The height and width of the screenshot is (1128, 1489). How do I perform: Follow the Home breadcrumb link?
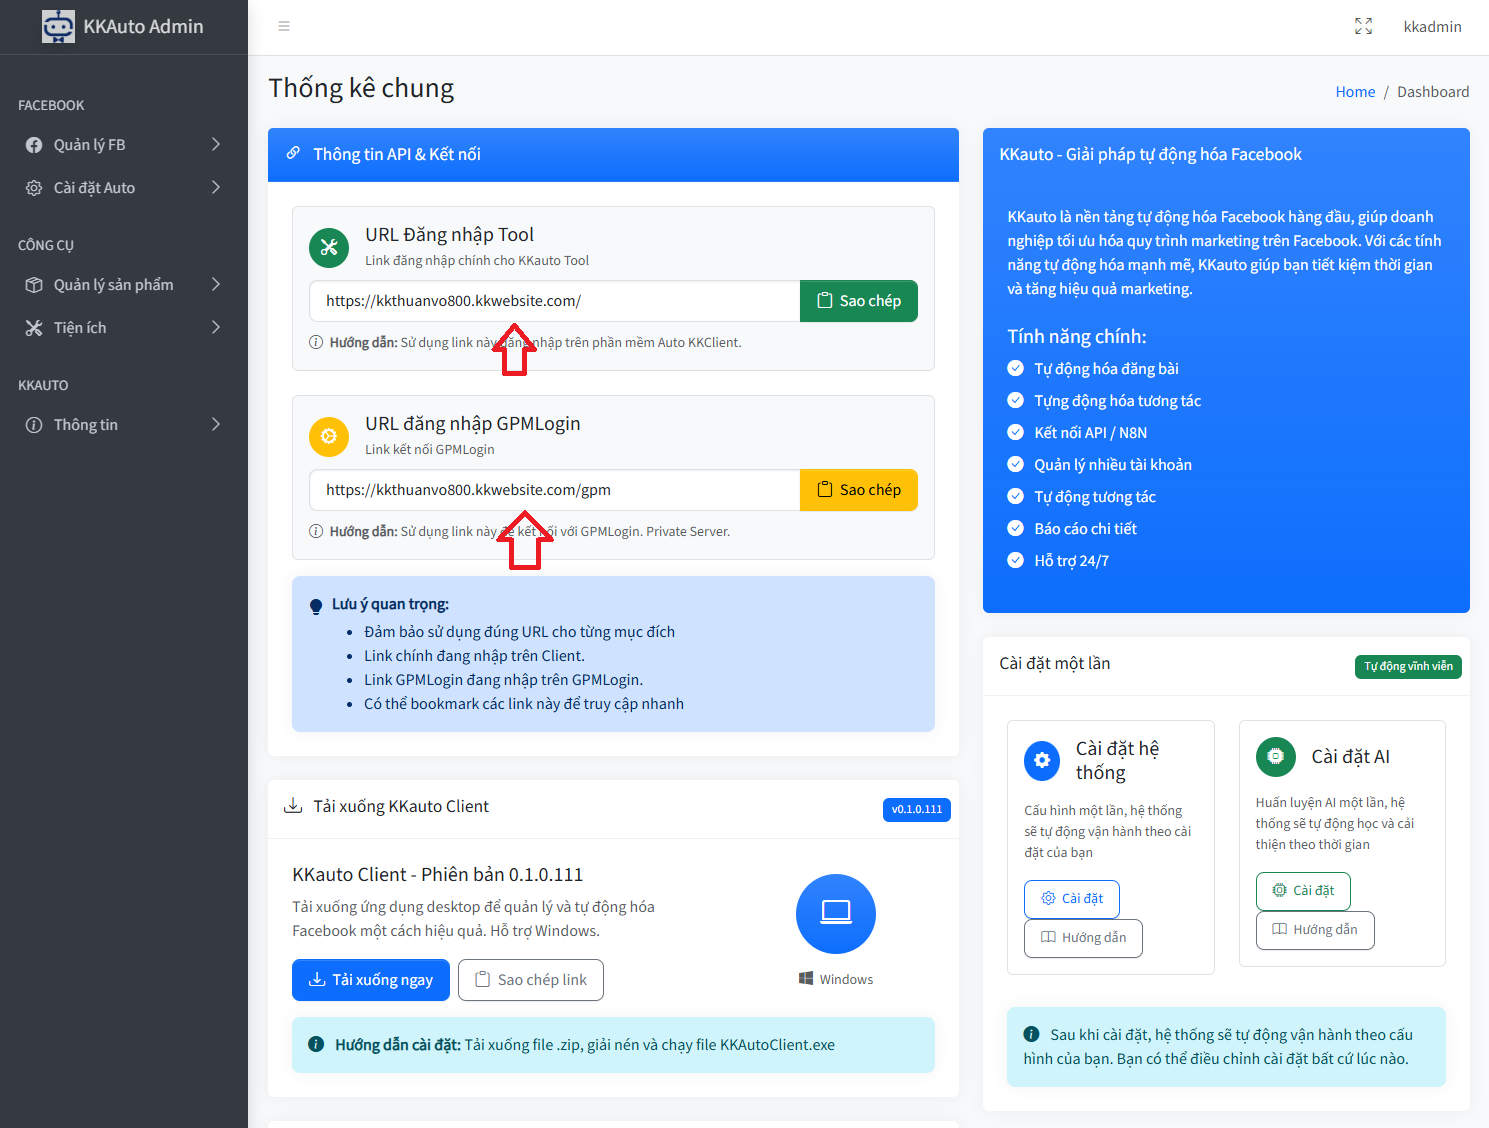[1355, 92]
